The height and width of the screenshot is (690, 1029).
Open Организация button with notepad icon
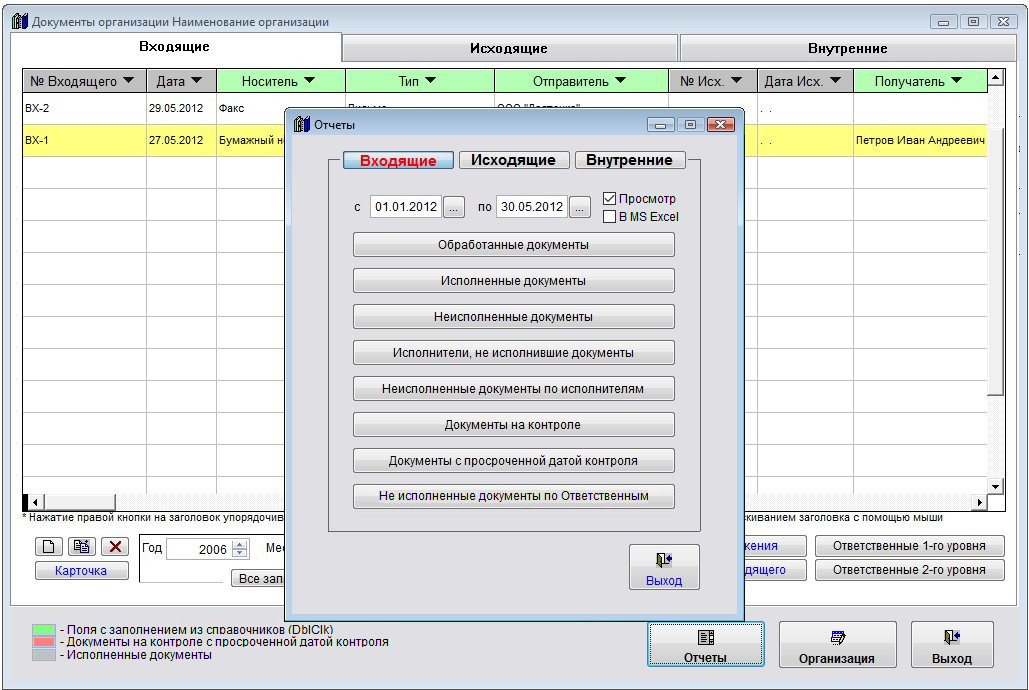[837, 645]
